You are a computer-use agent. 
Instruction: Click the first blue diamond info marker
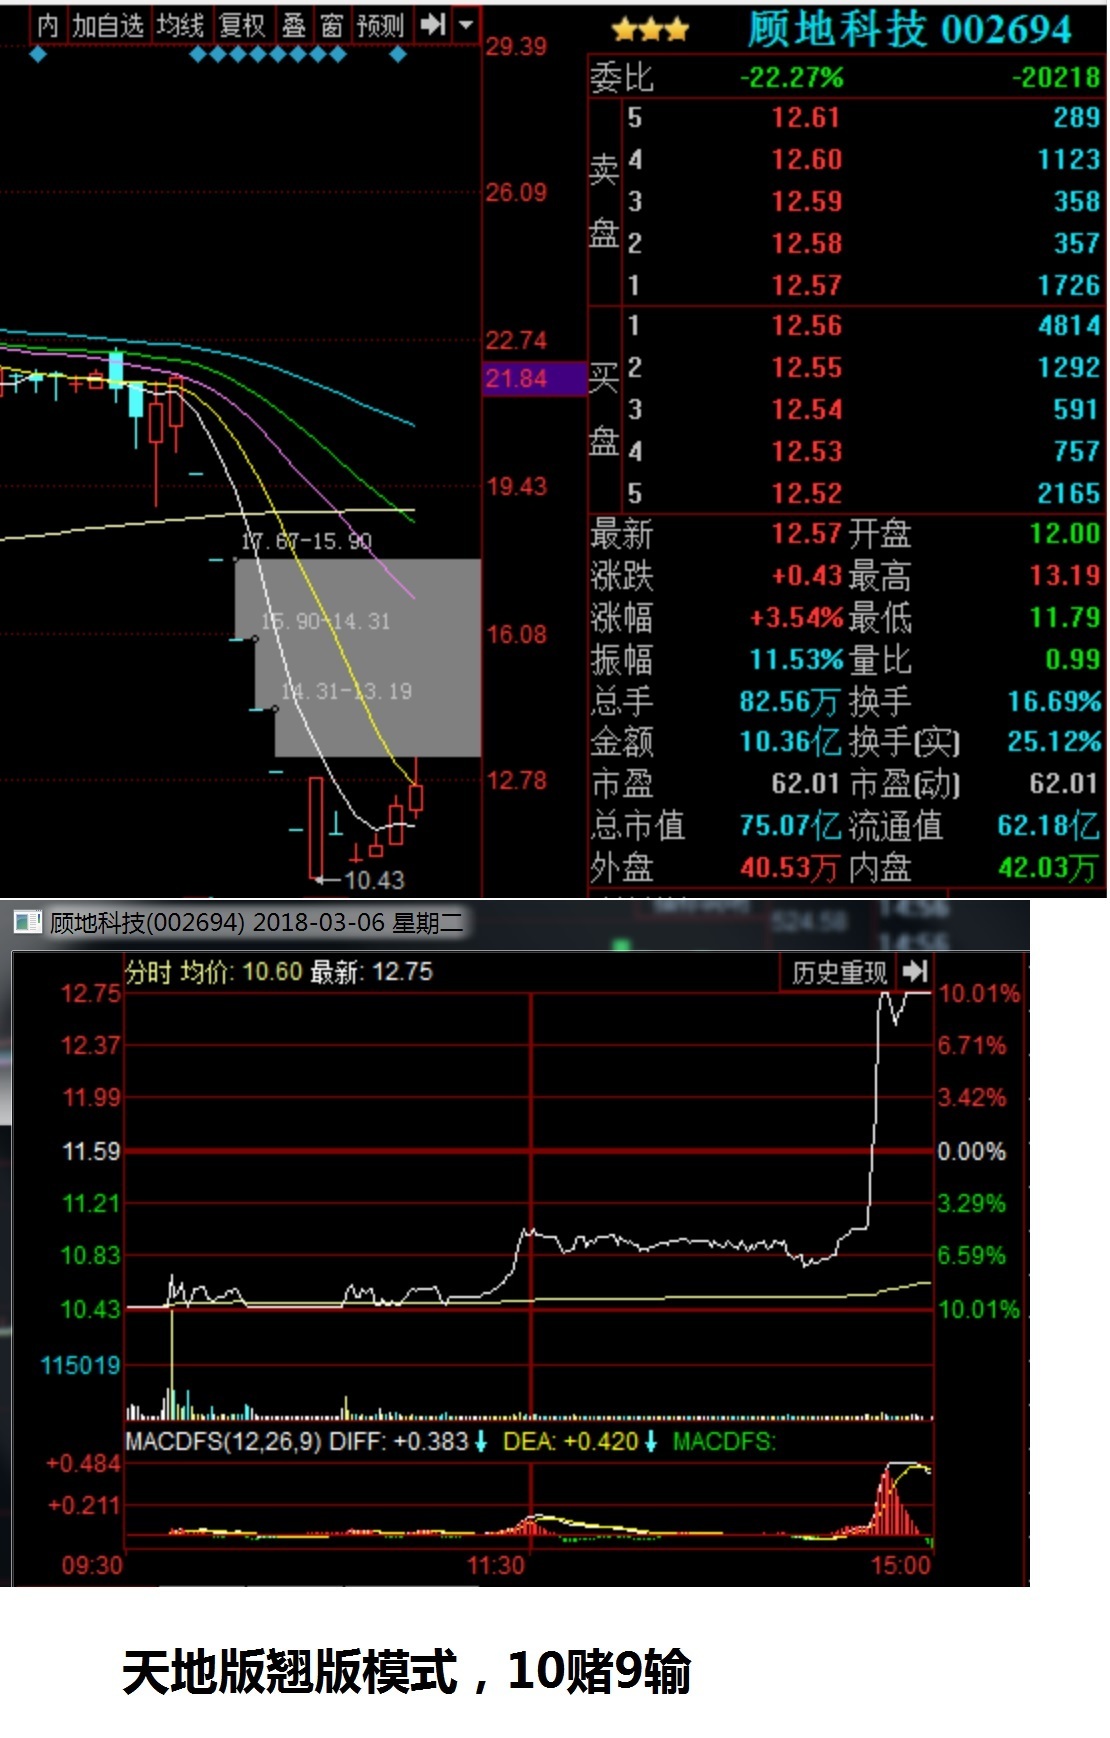[38, 54]
